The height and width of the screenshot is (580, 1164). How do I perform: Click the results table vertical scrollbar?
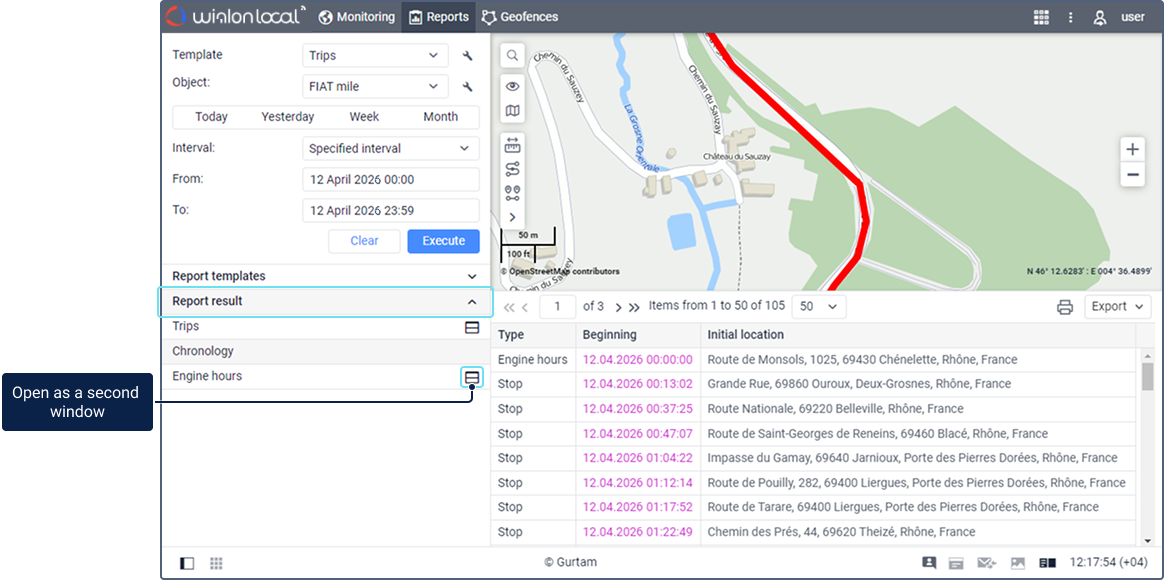pos(1147,376)
